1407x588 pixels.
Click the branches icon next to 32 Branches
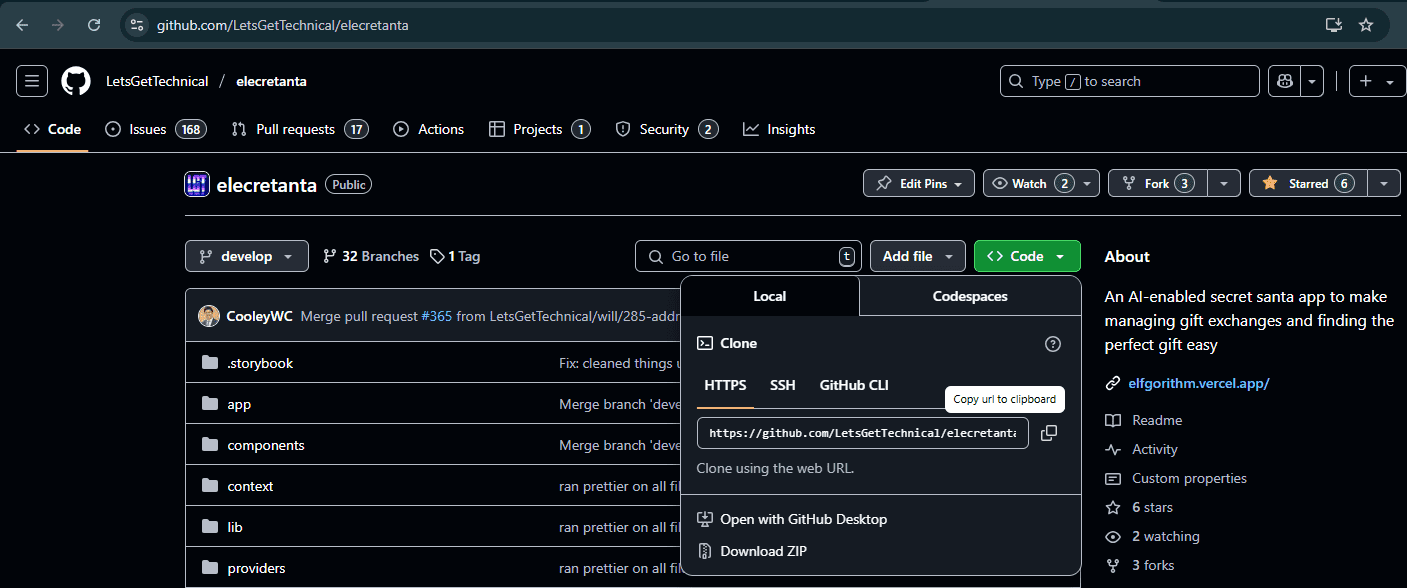tap(330, 256)
